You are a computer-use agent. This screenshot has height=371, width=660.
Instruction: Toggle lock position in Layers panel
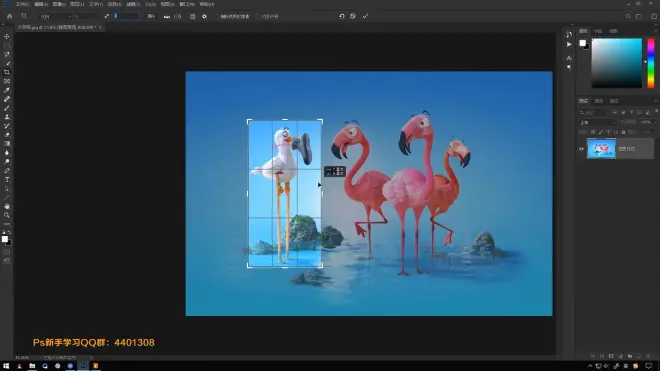(x=608, y=132)
